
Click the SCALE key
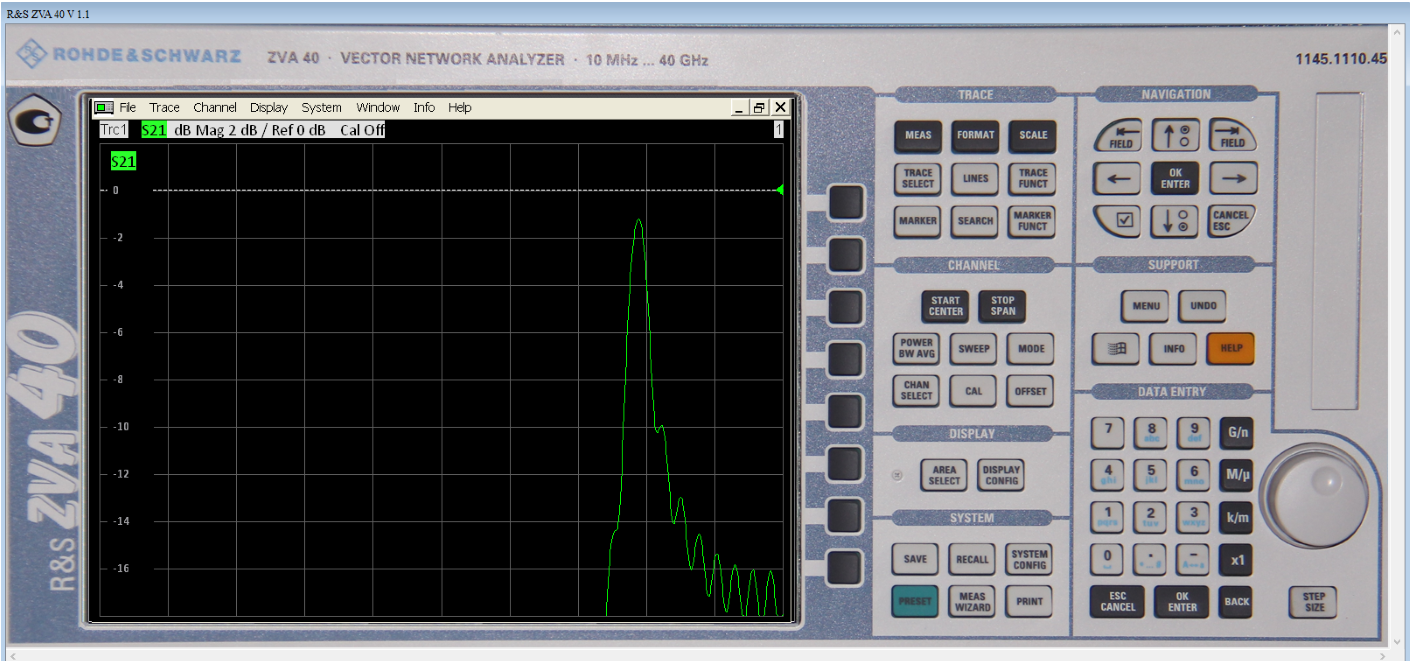(x=1033, y=136)
